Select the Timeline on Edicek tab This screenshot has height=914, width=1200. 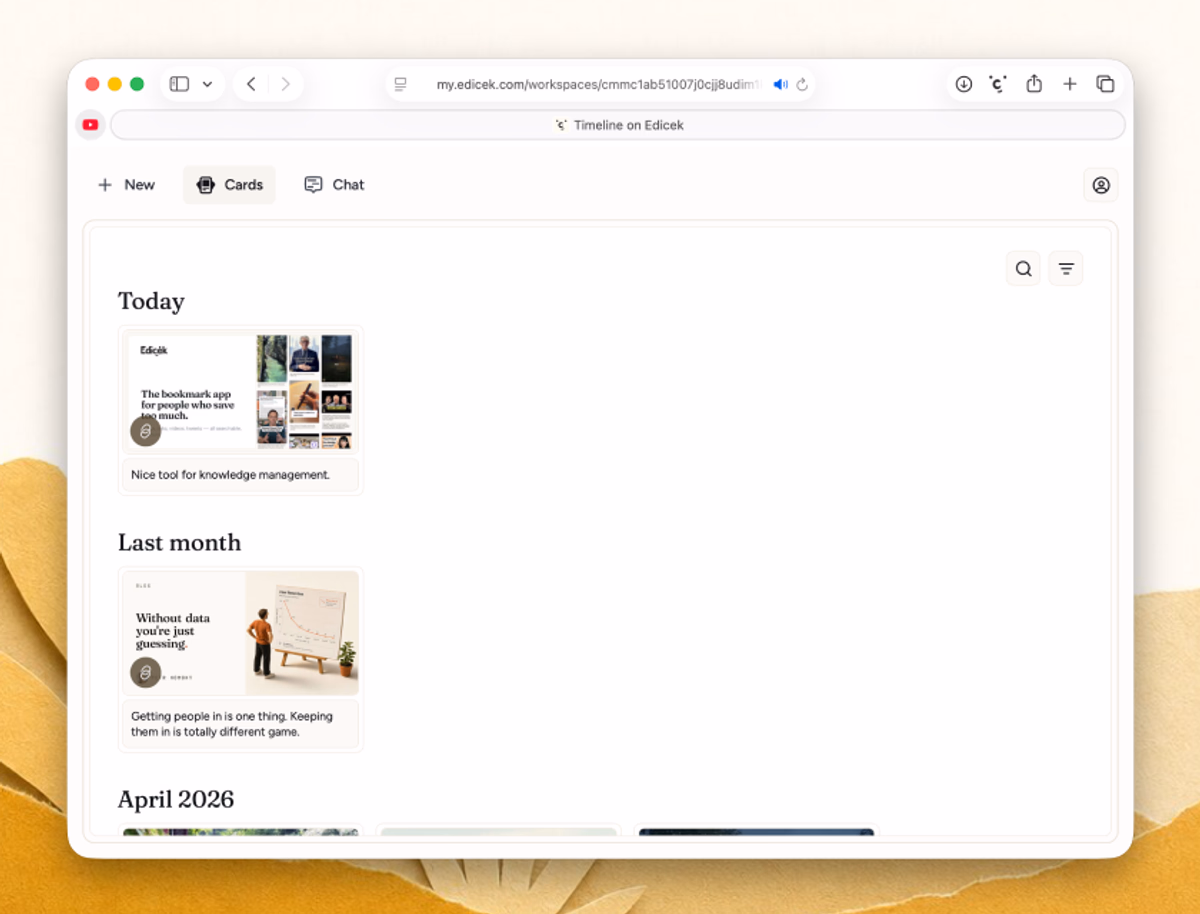click(618, 125)
